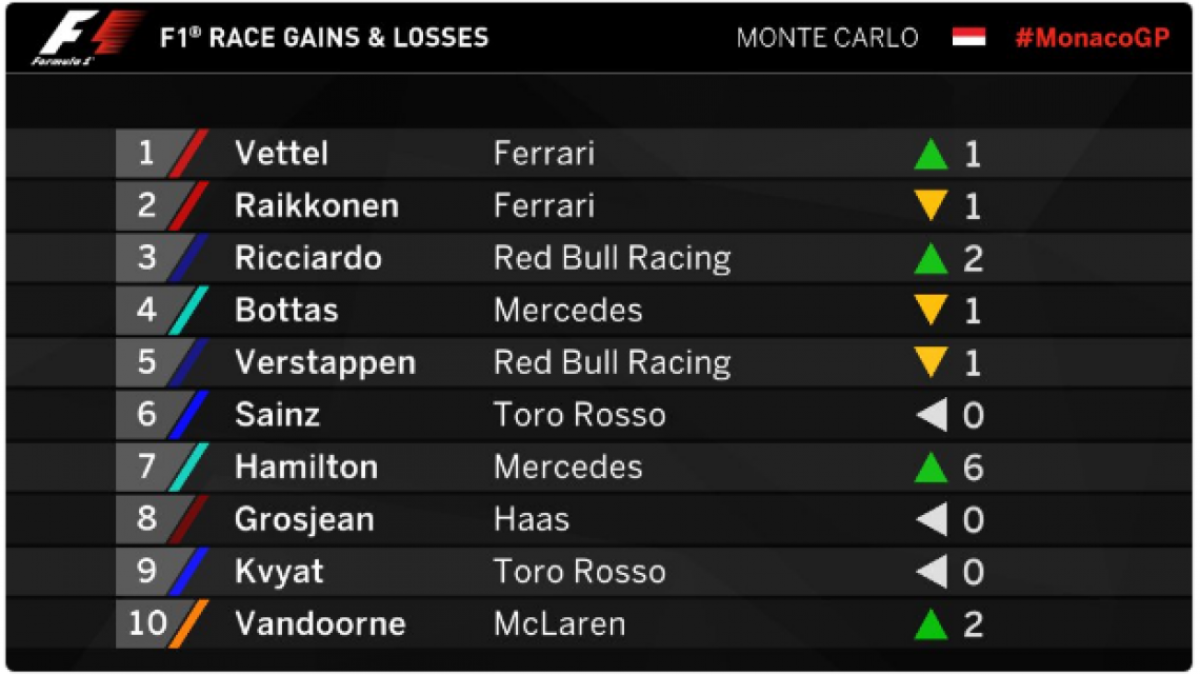Click the orange McLaren stripe beside position 10

pos(189,624)
